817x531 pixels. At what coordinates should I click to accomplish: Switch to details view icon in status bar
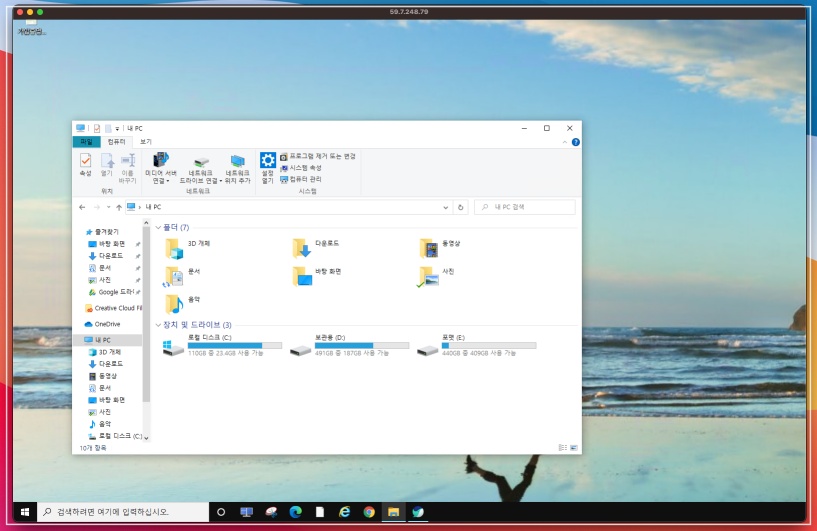click(562, 448)
